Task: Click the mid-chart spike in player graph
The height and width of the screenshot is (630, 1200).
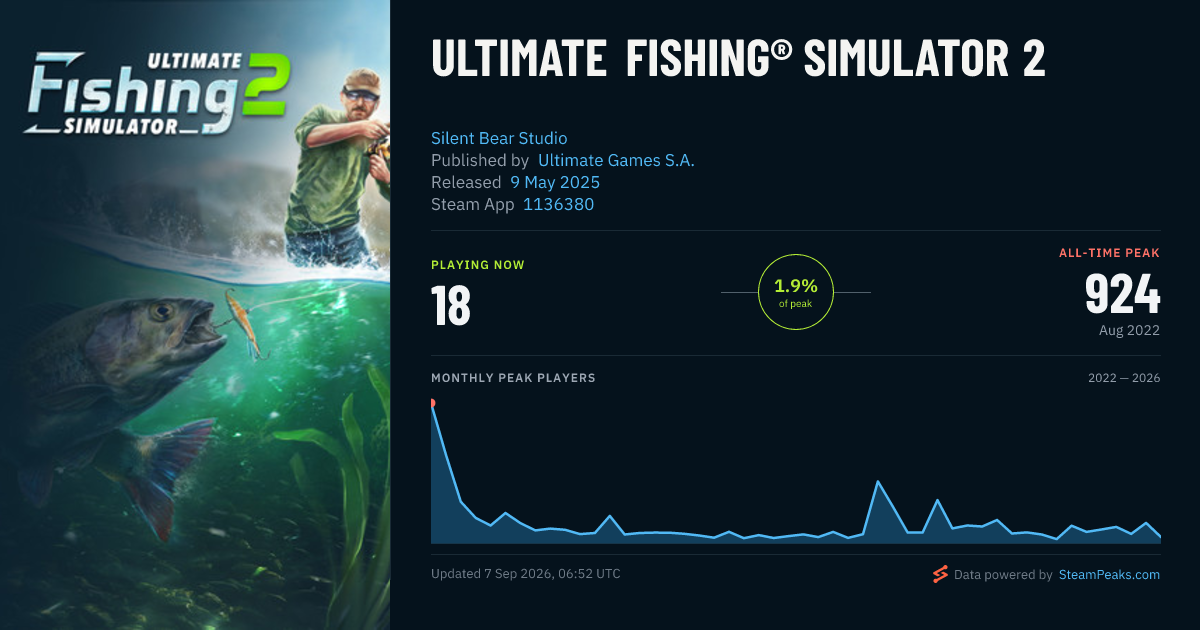Action: pos(878,482)
